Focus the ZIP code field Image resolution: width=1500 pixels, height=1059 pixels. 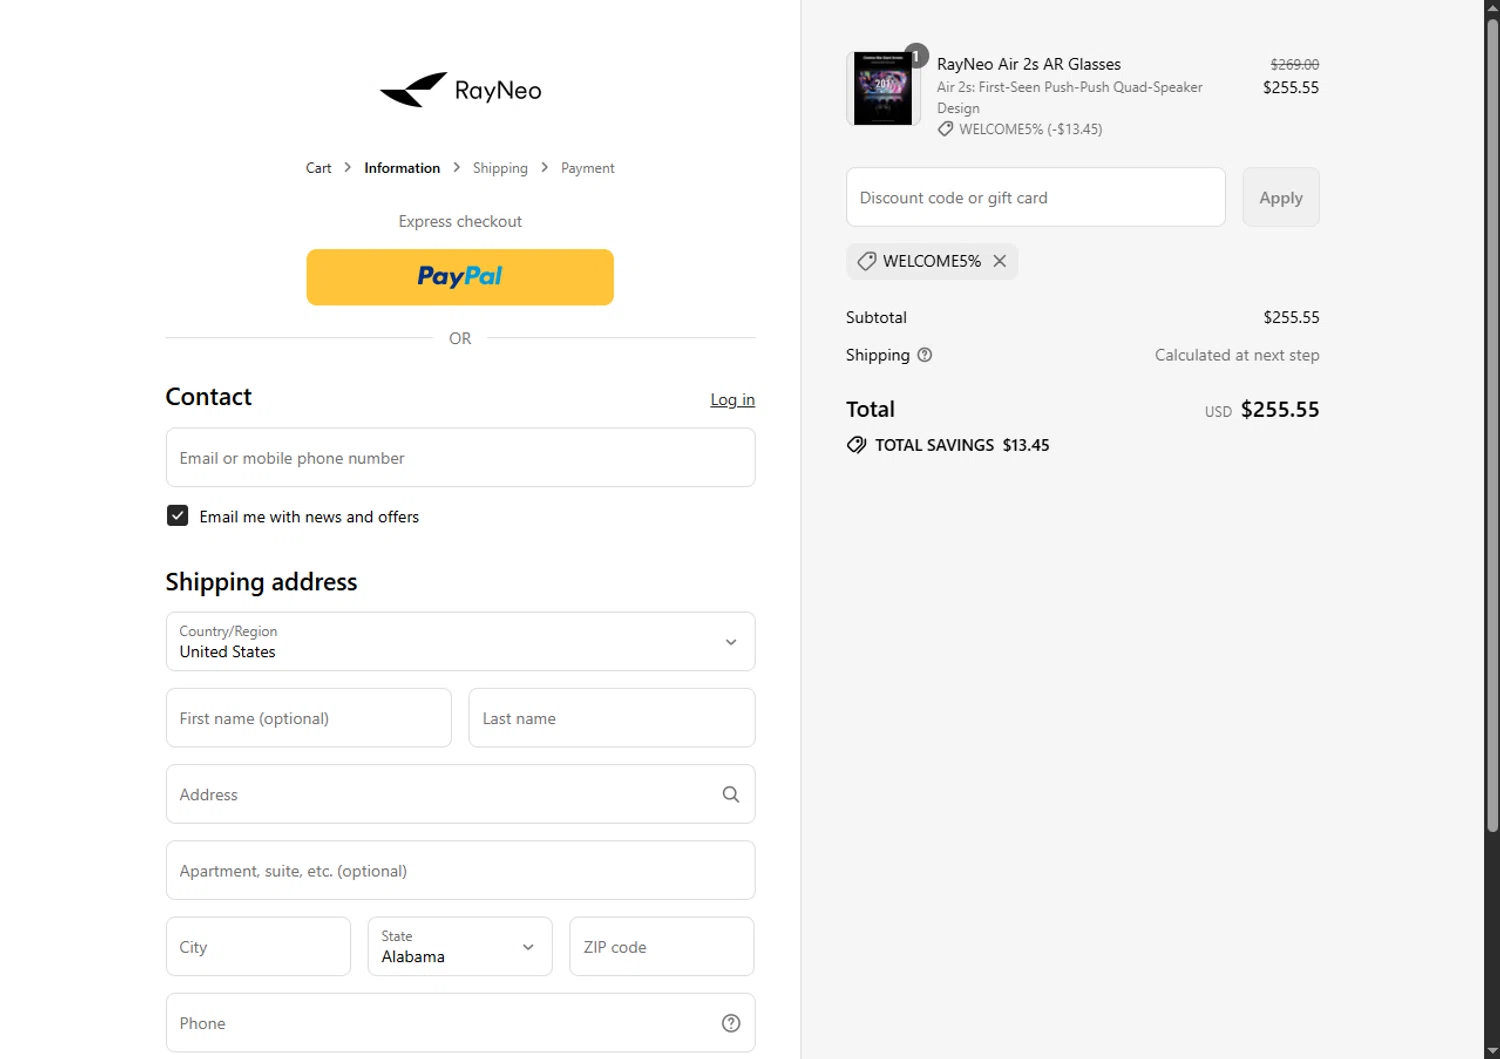[662, 946]
